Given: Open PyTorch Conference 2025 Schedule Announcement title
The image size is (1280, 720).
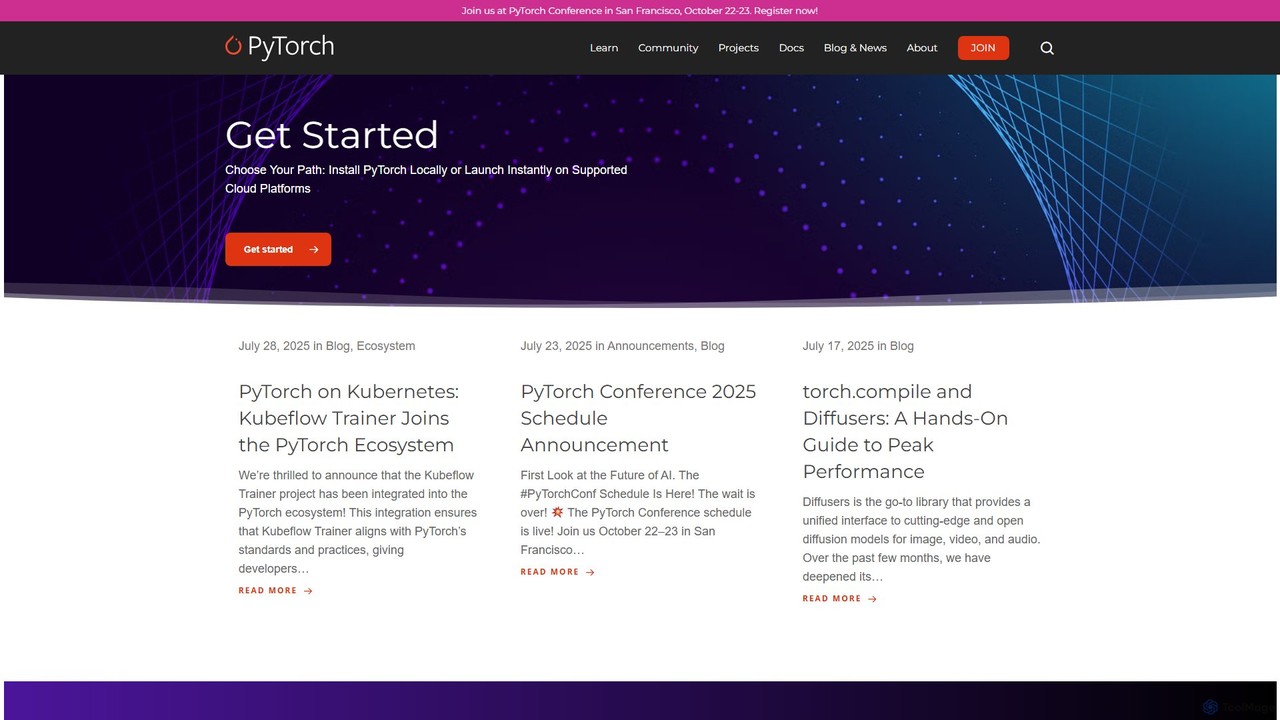Looking at the screenshot, I should 638,418.
